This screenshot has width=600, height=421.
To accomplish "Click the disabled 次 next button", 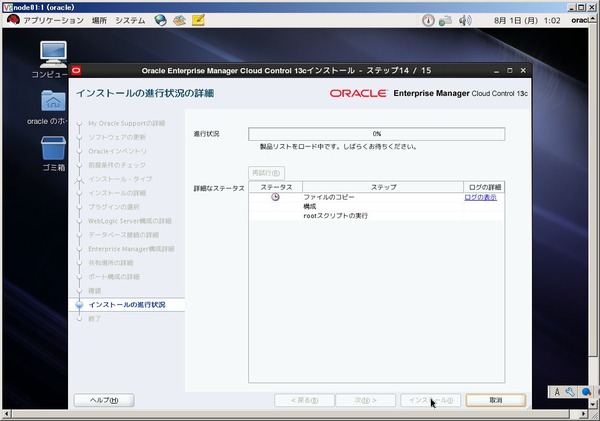I will (365, 400).
